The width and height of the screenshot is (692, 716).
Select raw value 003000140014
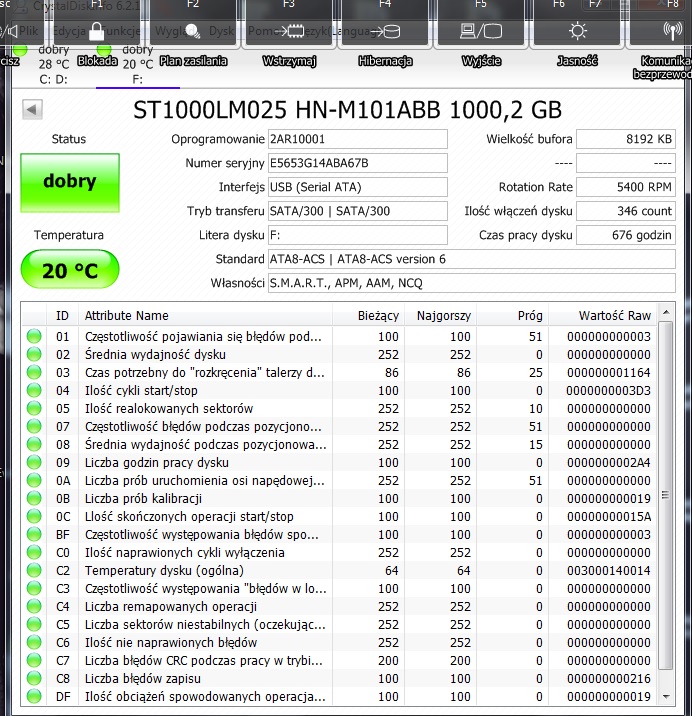point(608,570)
